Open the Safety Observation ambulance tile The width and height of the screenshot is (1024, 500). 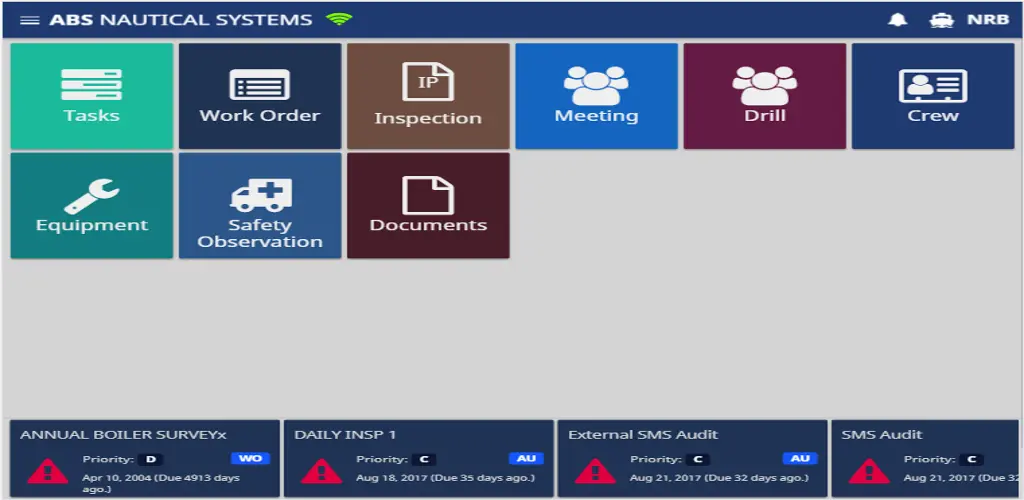click(x=260, y=206)
